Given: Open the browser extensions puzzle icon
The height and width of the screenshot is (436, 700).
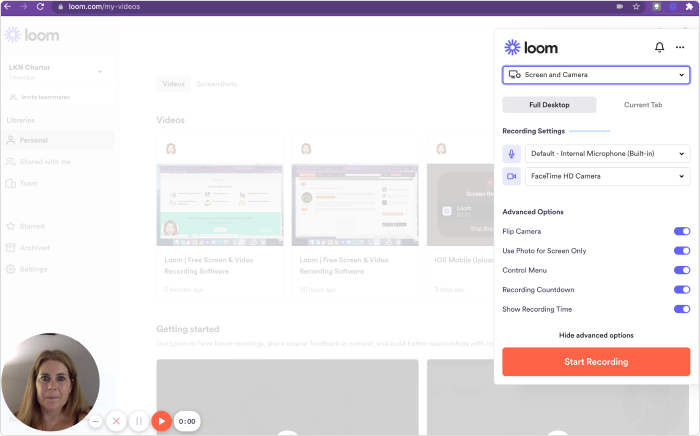Looking at the screenshot, I should coord(689,6).
